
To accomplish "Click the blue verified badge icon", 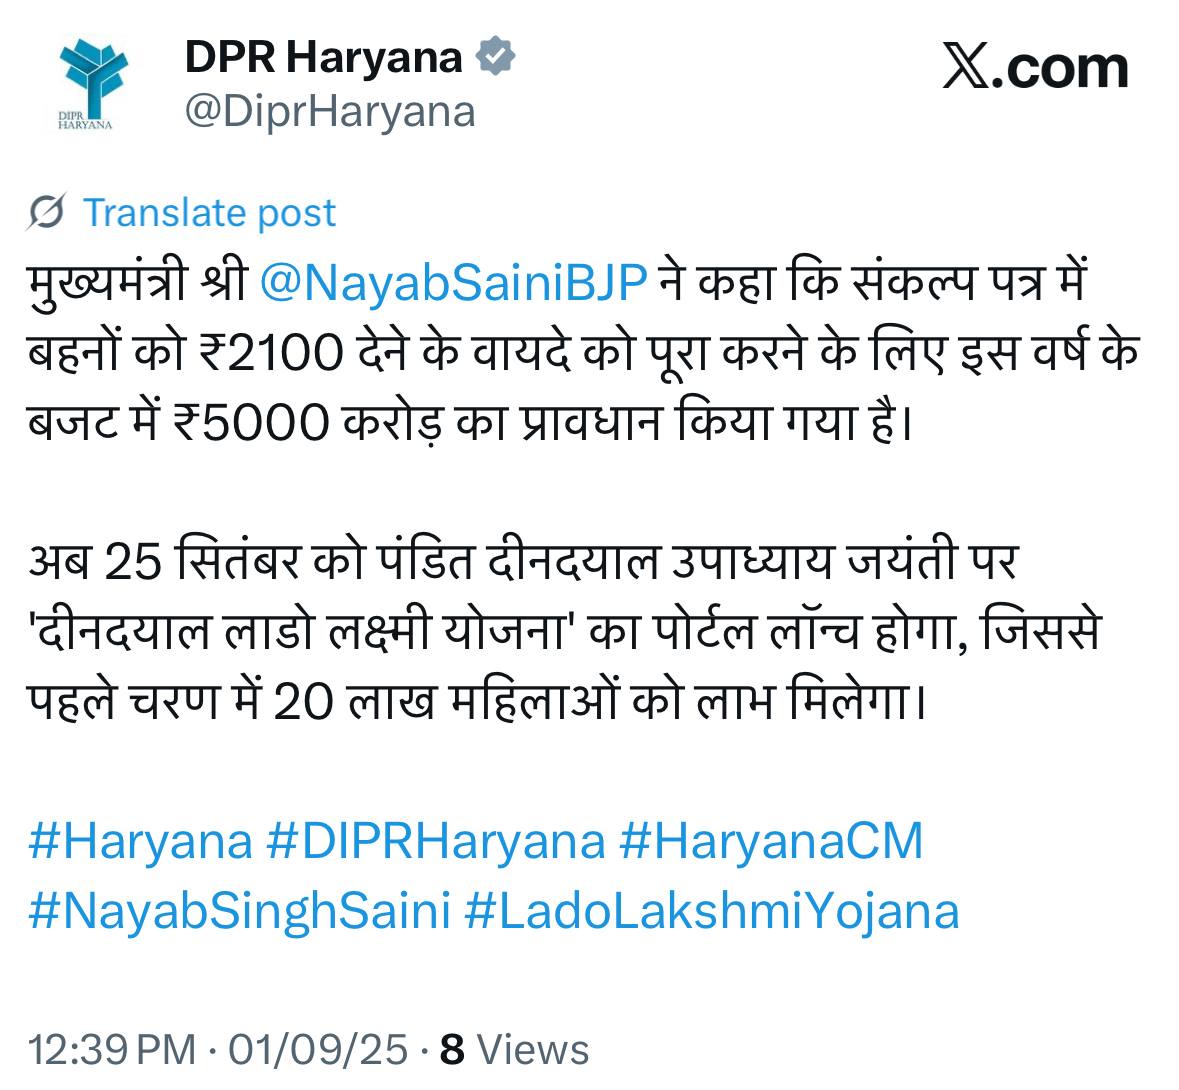I will coord(496,57).
